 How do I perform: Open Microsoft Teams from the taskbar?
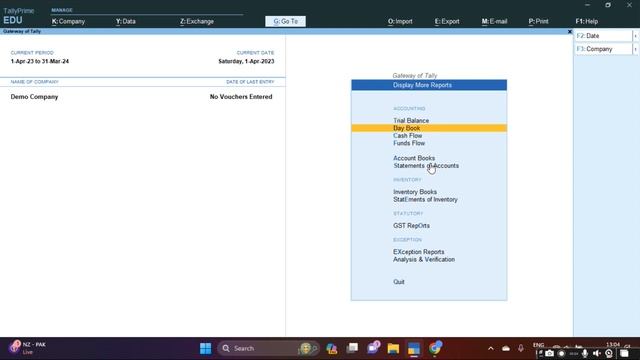coord(373,348)
